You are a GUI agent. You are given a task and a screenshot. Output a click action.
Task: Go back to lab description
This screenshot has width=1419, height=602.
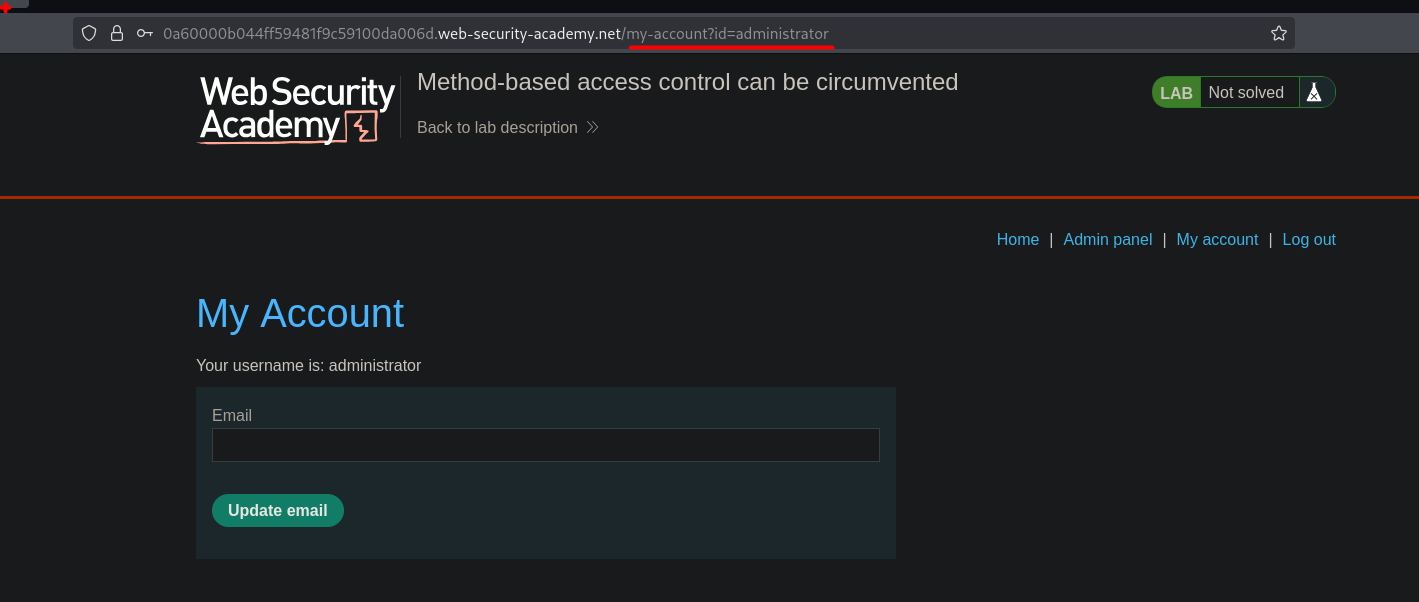tap(497, 127)
